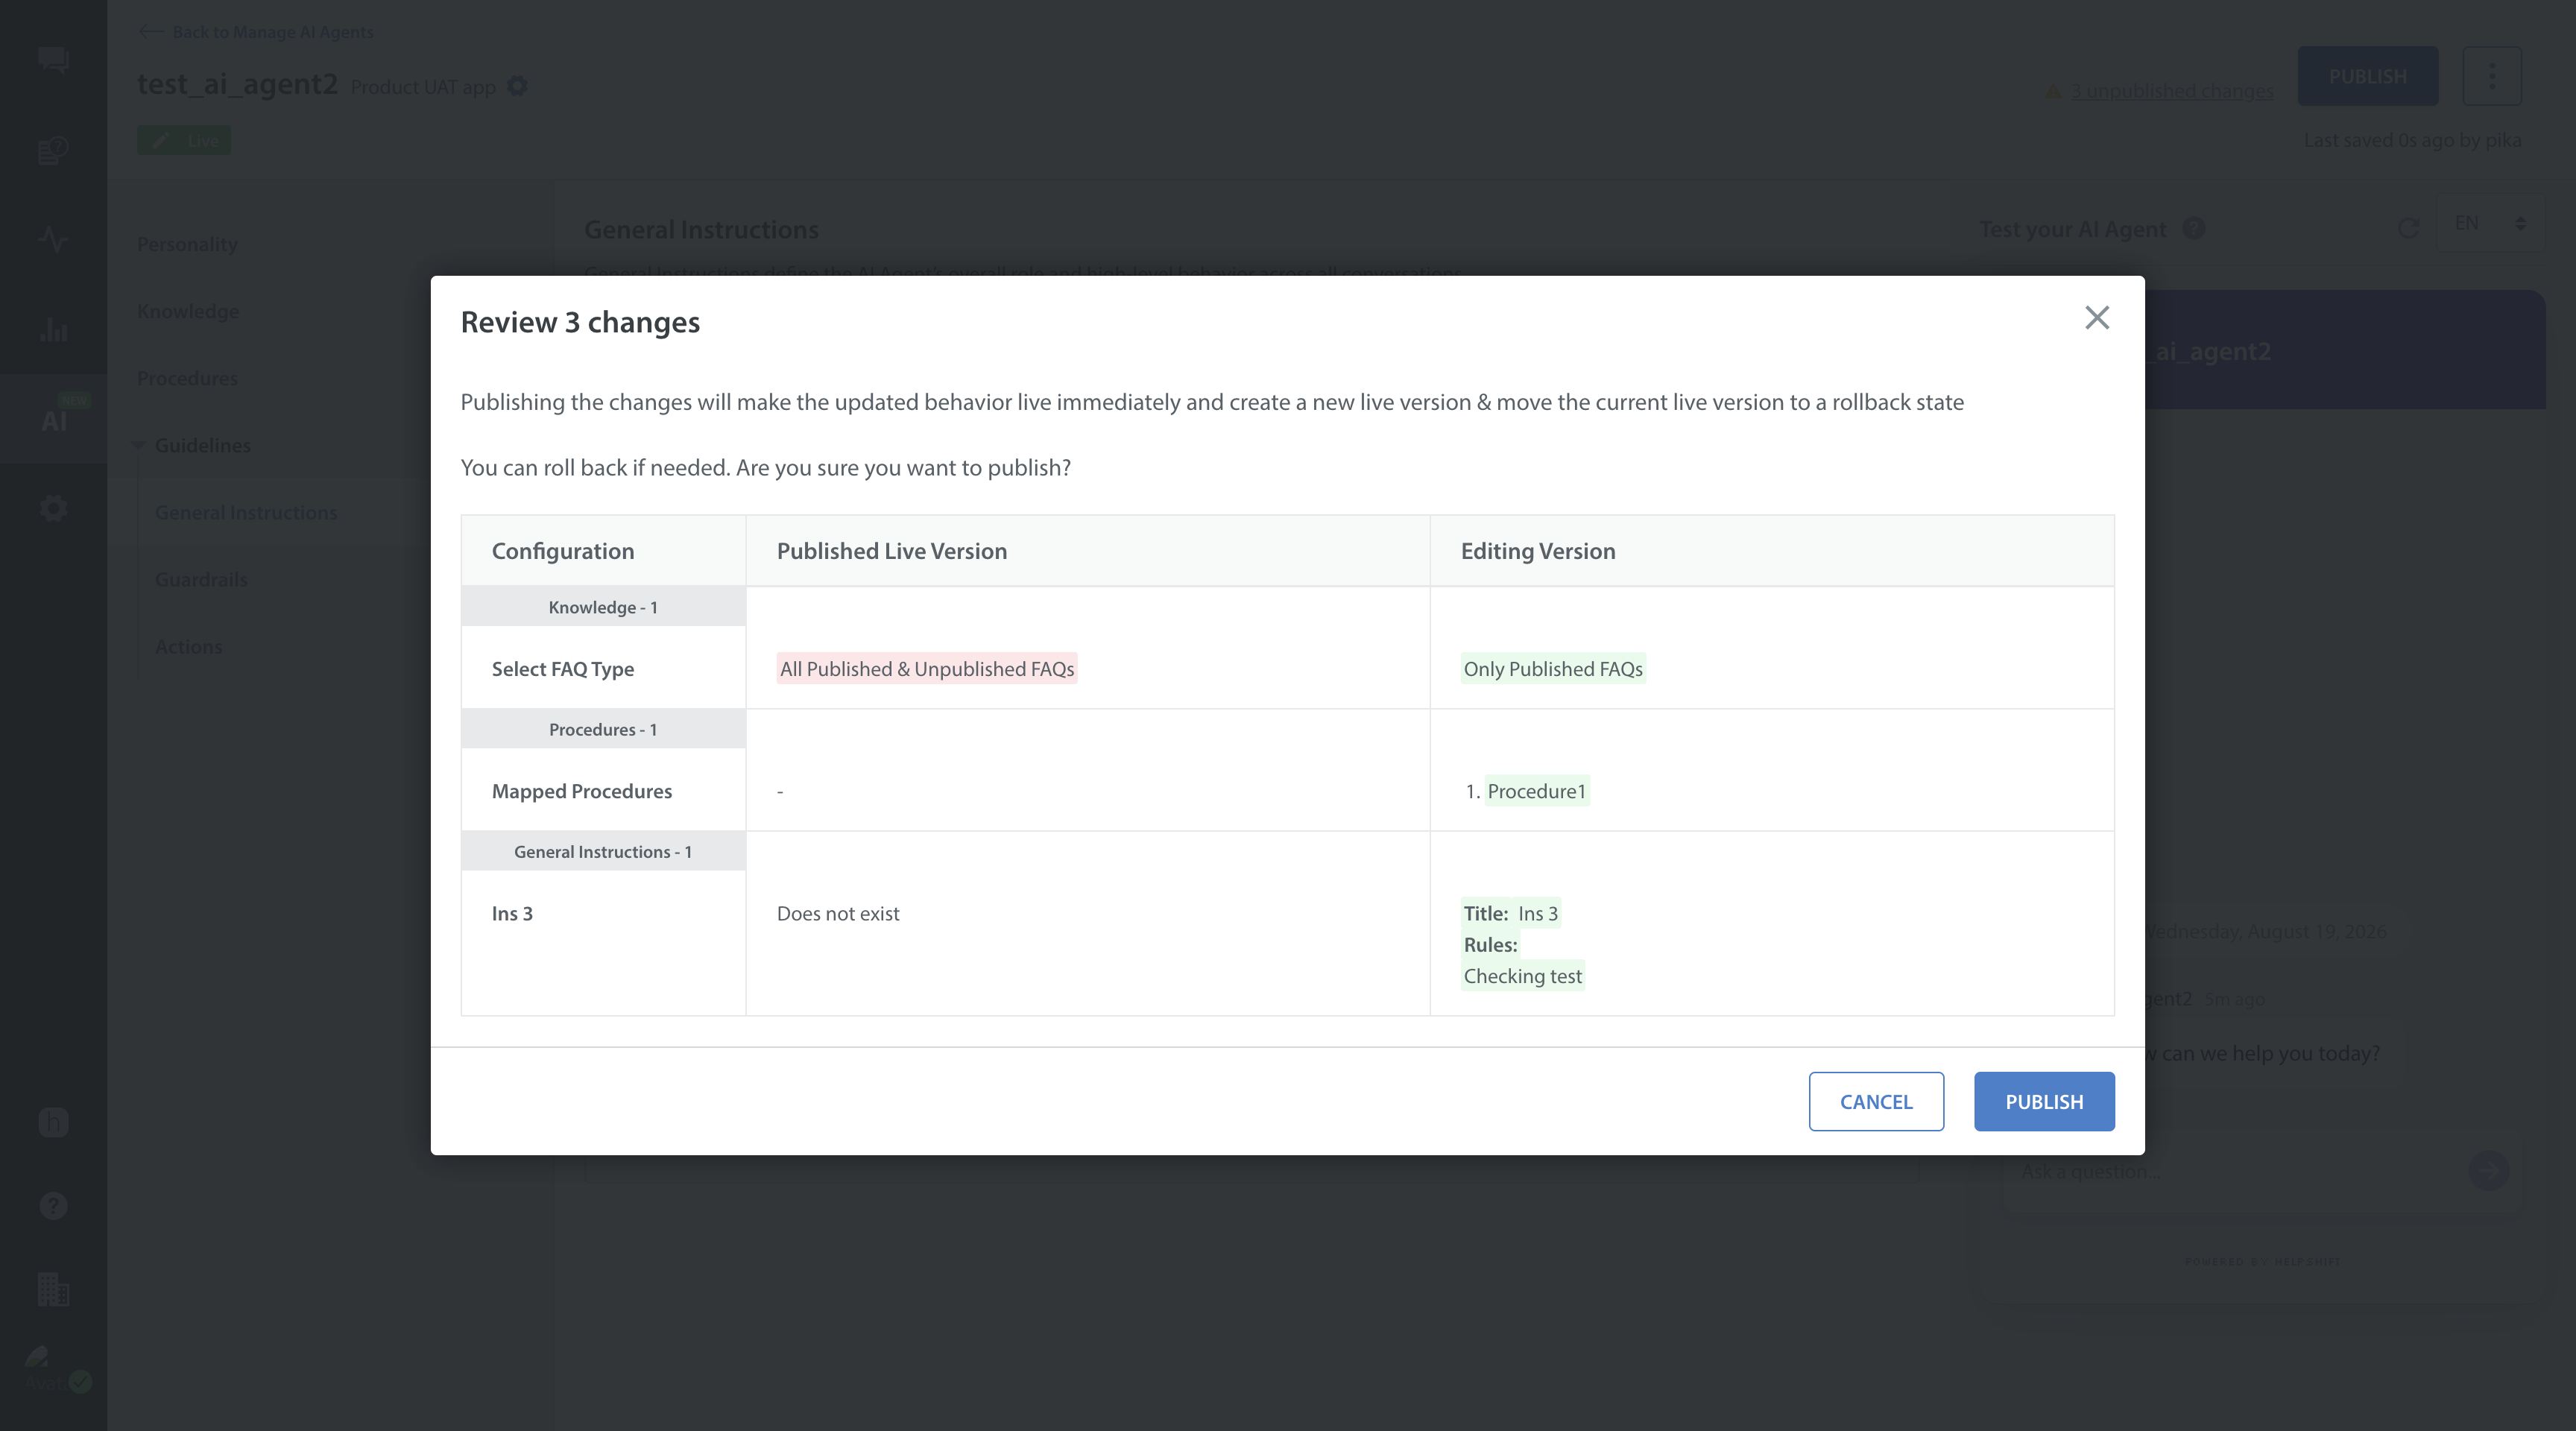This screenshot has height=1431, width=2576.
Task: Open the building organization sidebar icon
Action: pyautogui.click(x=53, y=1290)
